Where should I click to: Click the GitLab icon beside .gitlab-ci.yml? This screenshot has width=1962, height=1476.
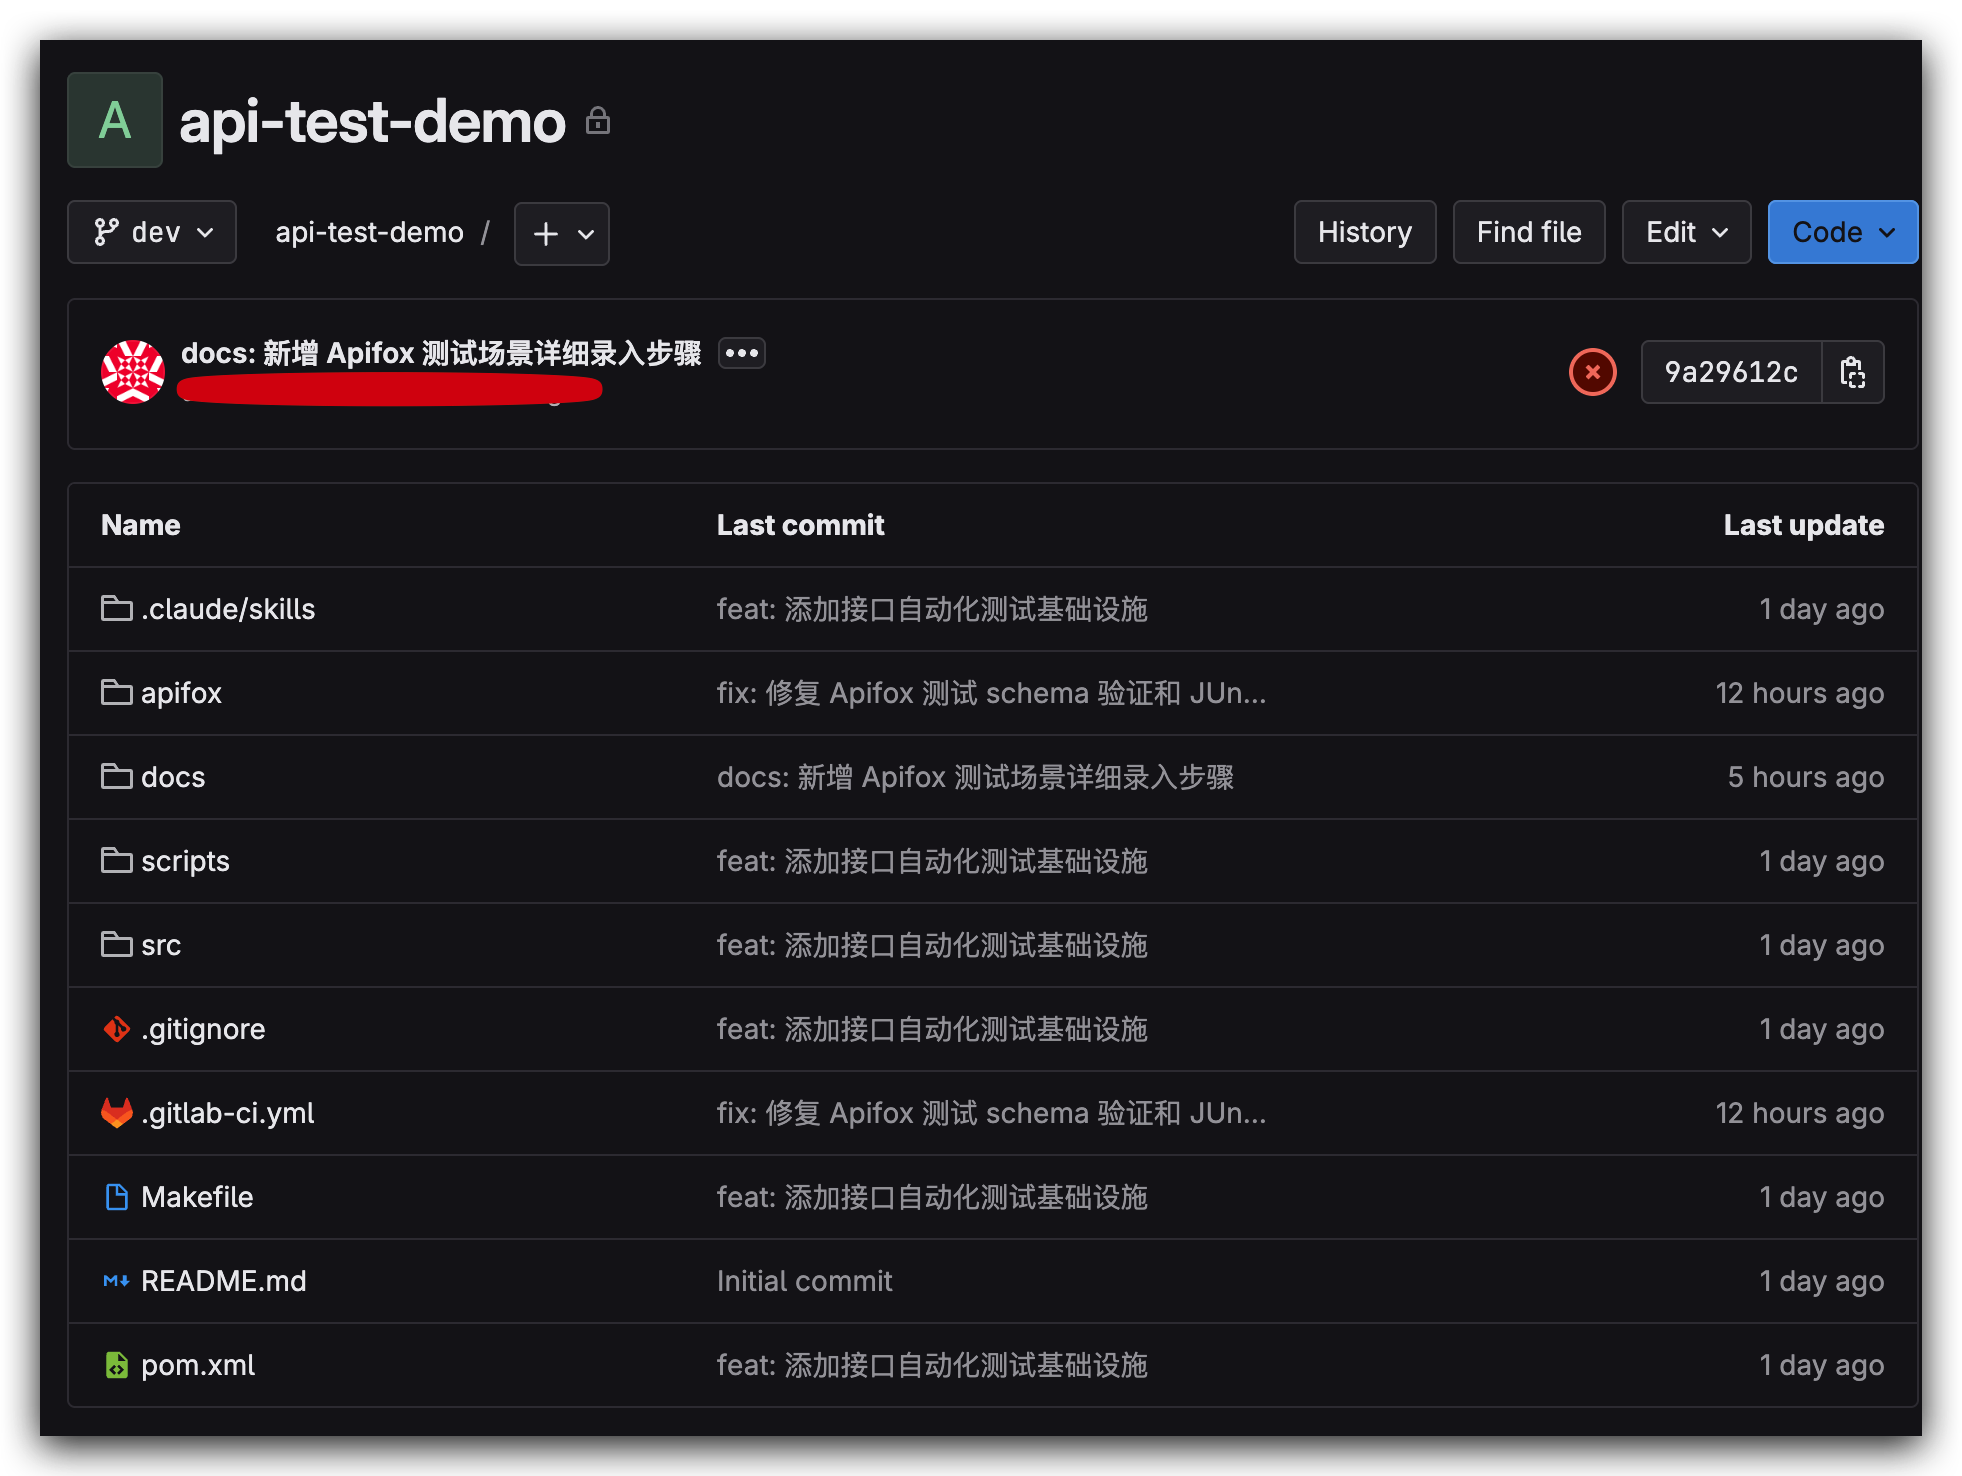tap(117, 1113)
